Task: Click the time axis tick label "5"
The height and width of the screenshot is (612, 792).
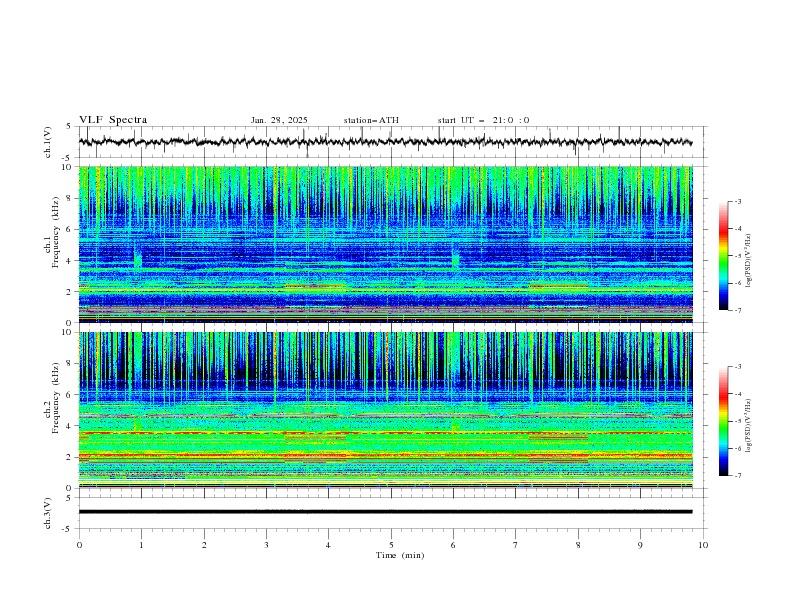Action: (x=391, y=545)
